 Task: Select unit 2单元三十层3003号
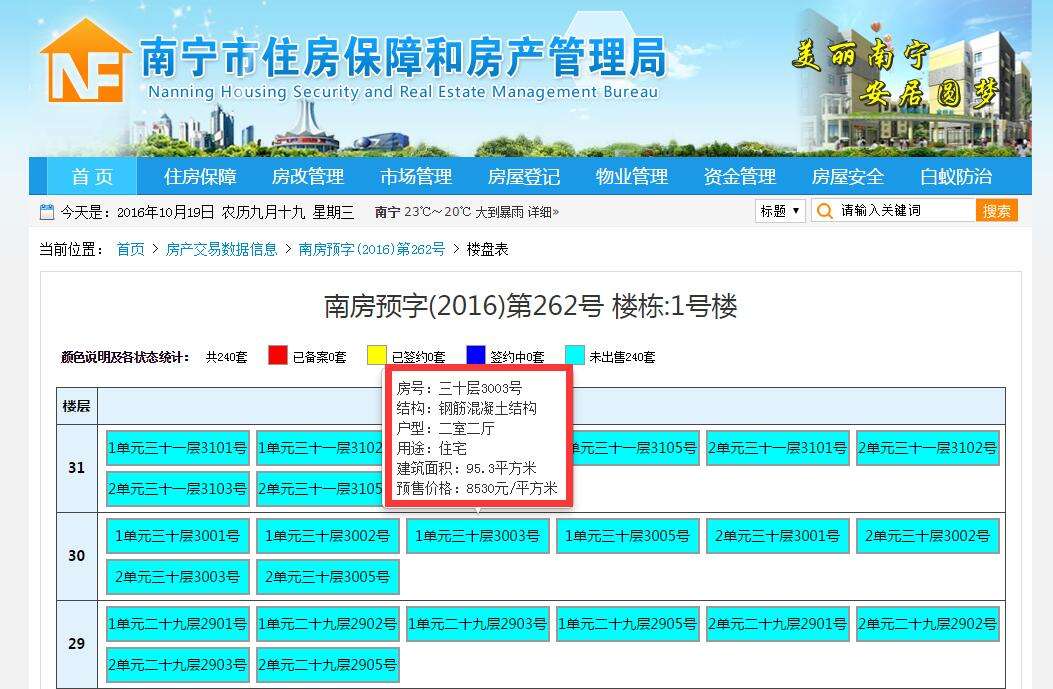coord(178,577)
